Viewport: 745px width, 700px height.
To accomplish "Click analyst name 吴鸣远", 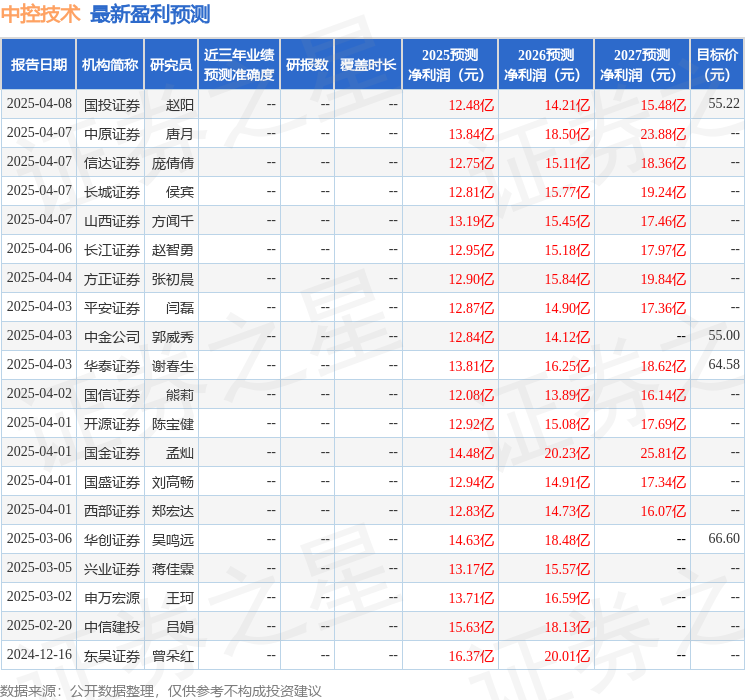I will pos(173,540).
